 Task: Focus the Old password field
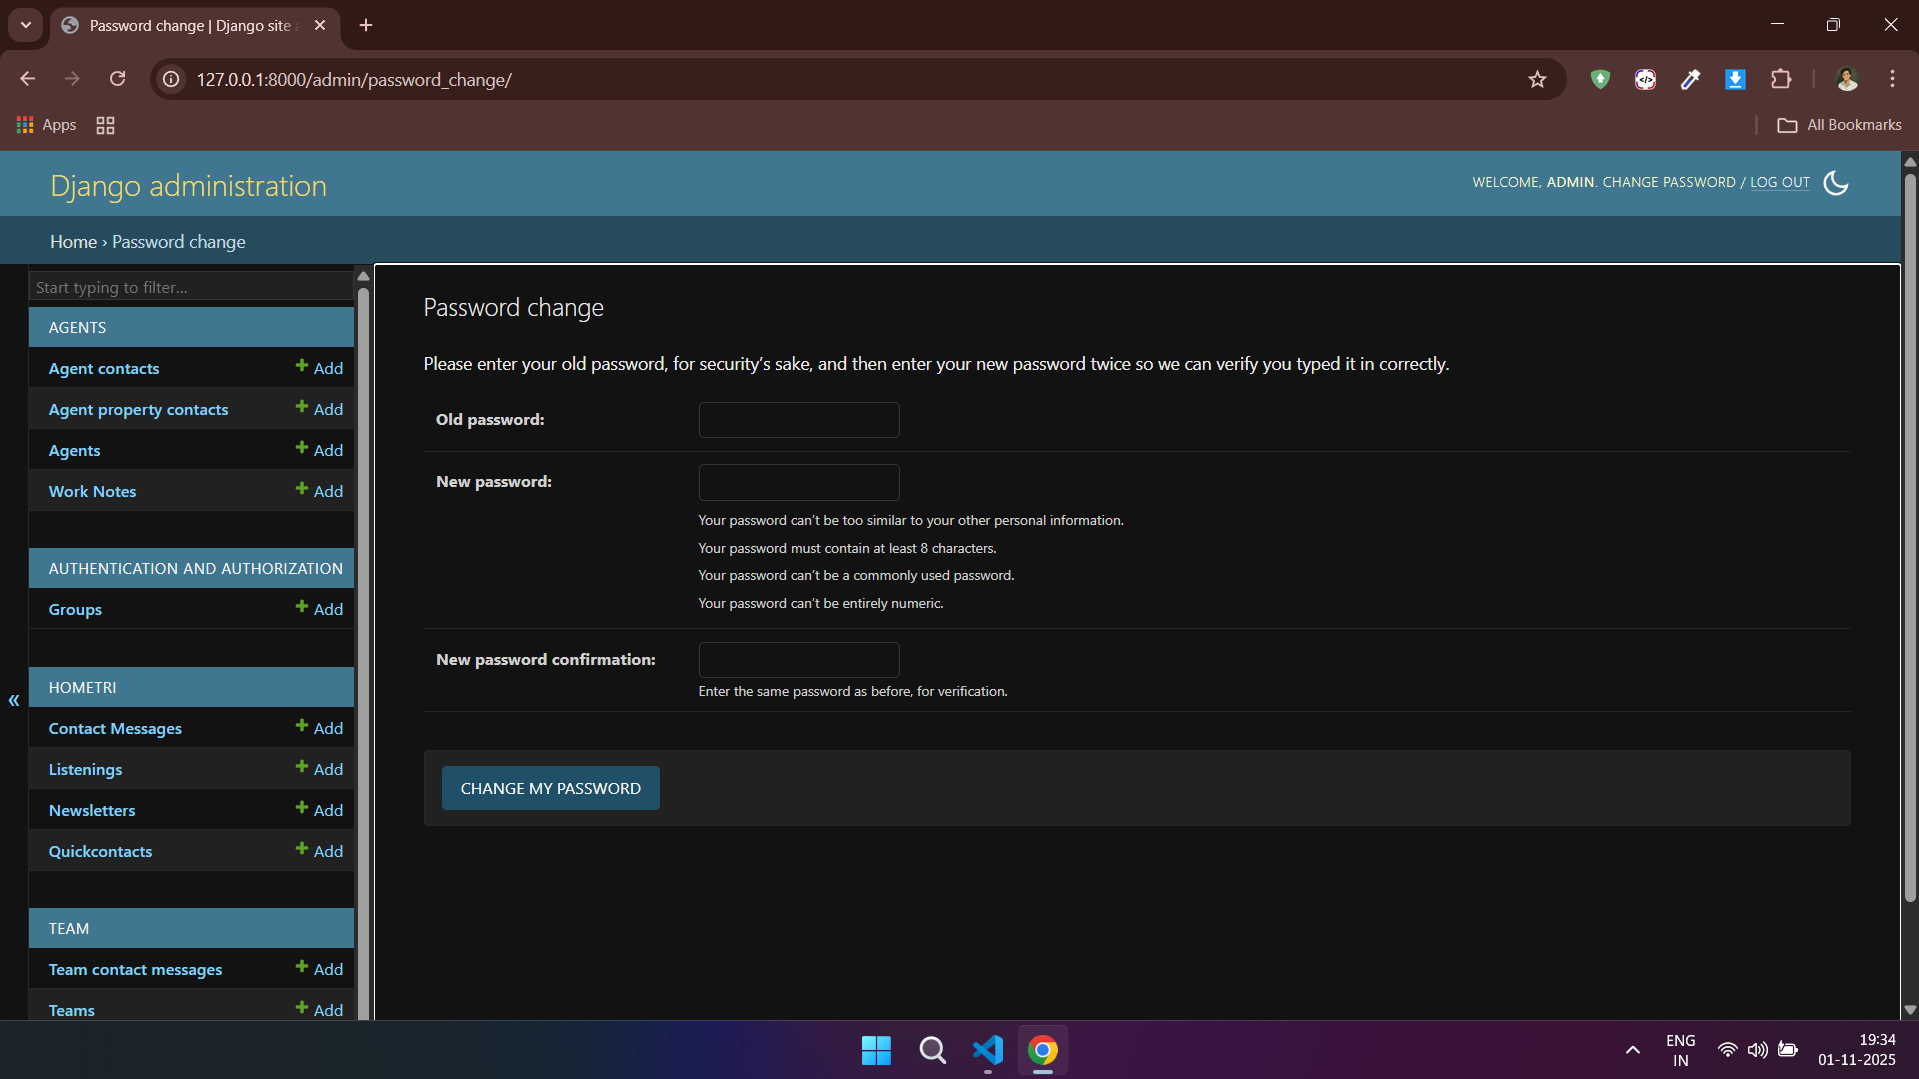pos(799,420)
